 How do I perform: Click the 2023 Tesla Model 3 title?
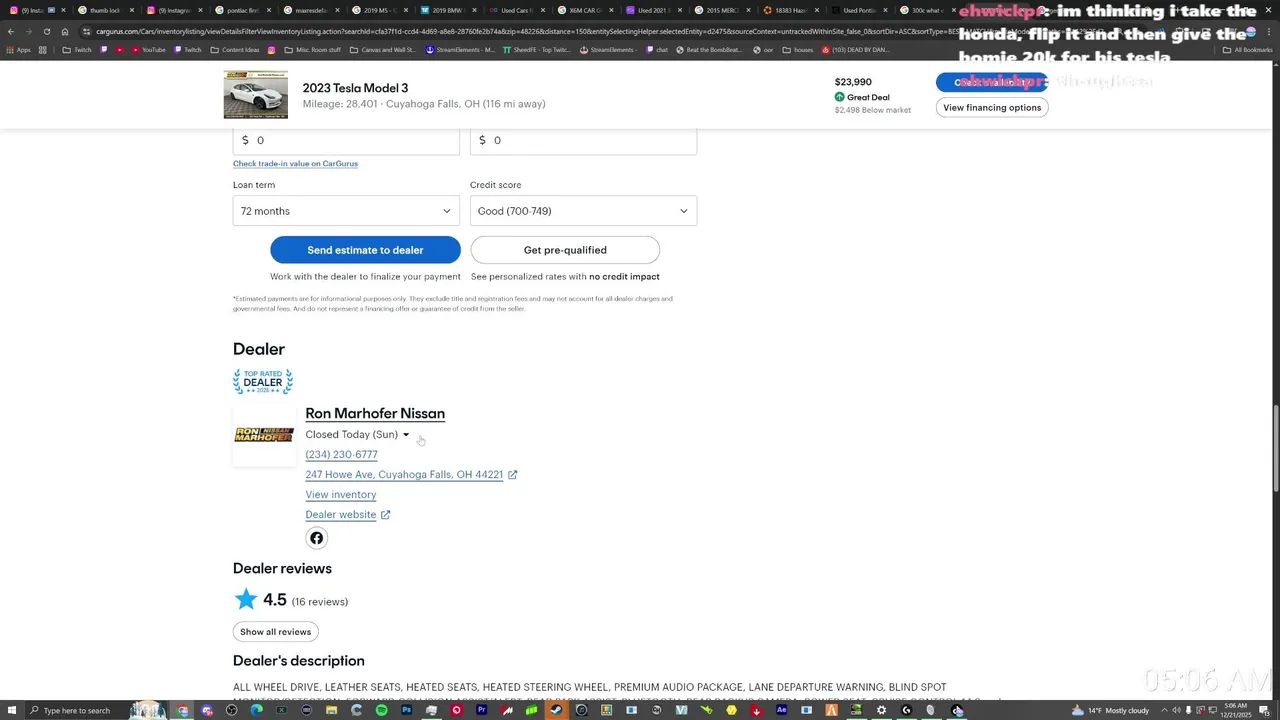click(x=355, y=88)
